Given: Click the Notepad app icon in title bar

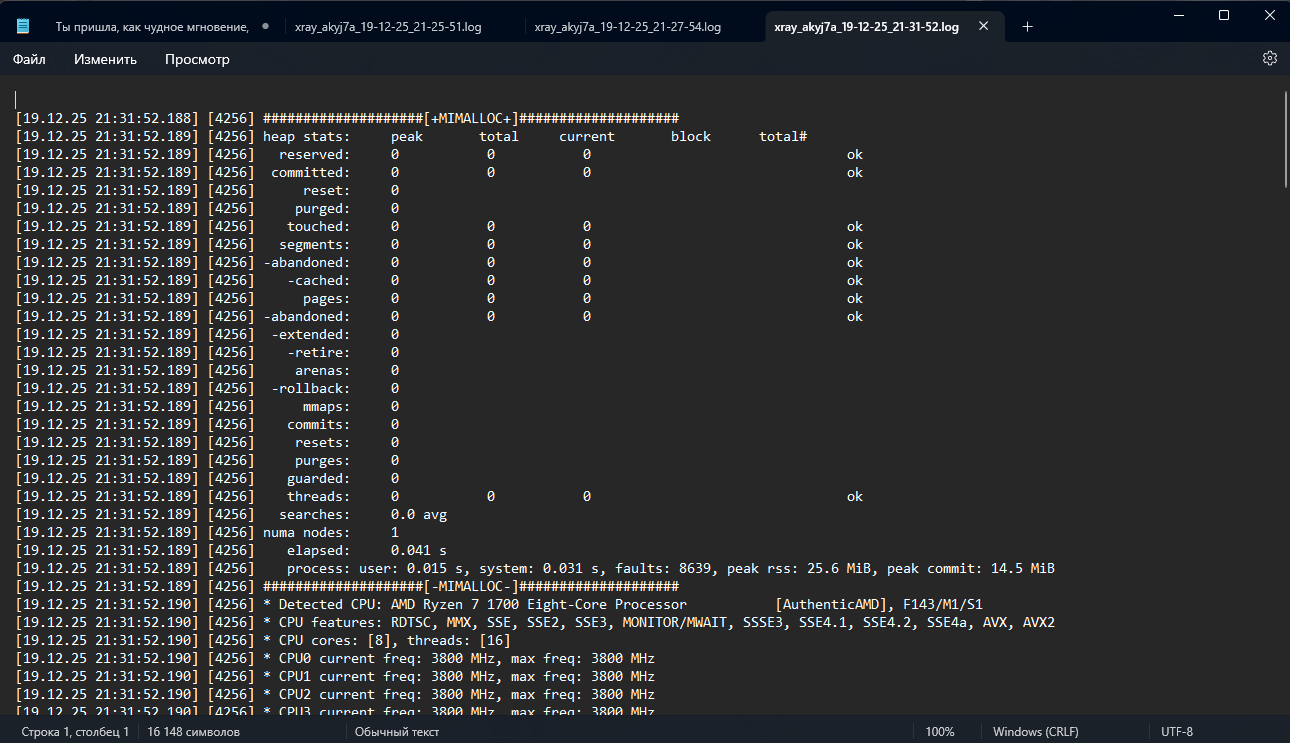Looking at the screenshot, I should point(23,27).
